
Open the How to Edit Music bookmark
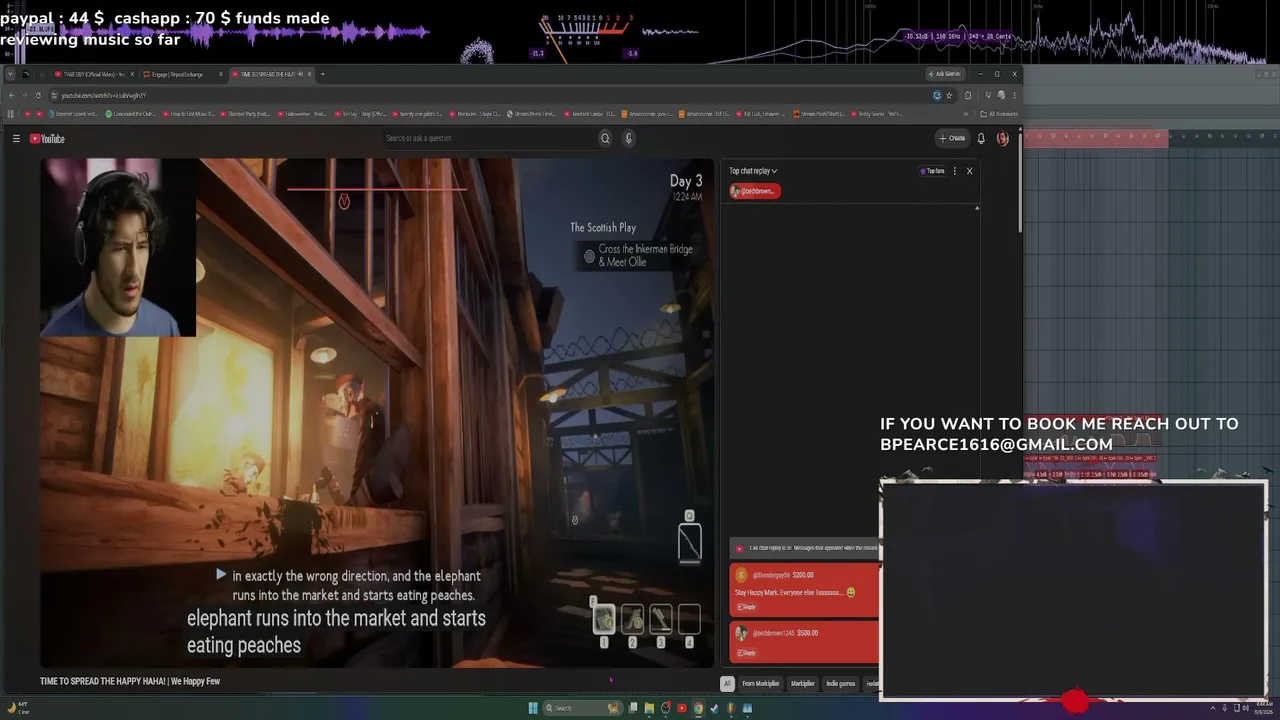pos(188,114)
